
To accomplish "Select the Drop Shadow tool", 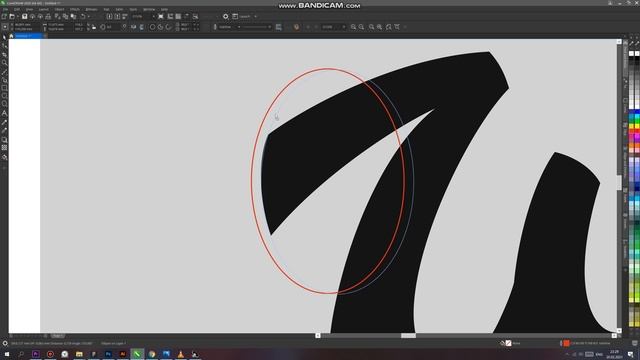I will [4, 140].
